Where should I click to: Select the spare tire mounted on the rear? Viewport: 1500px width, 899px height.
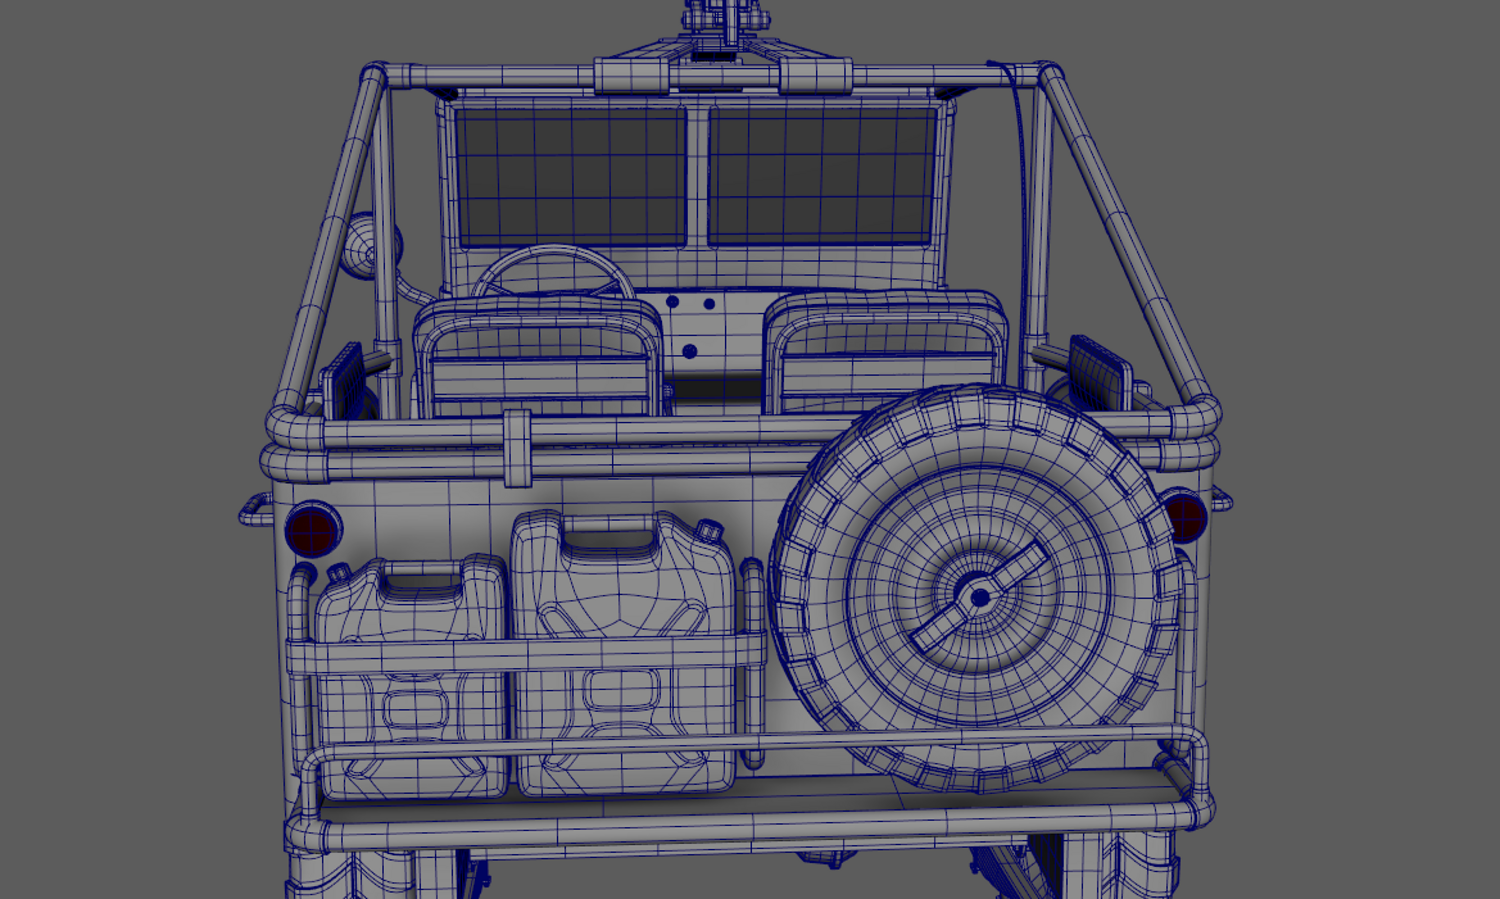[978, 590]
